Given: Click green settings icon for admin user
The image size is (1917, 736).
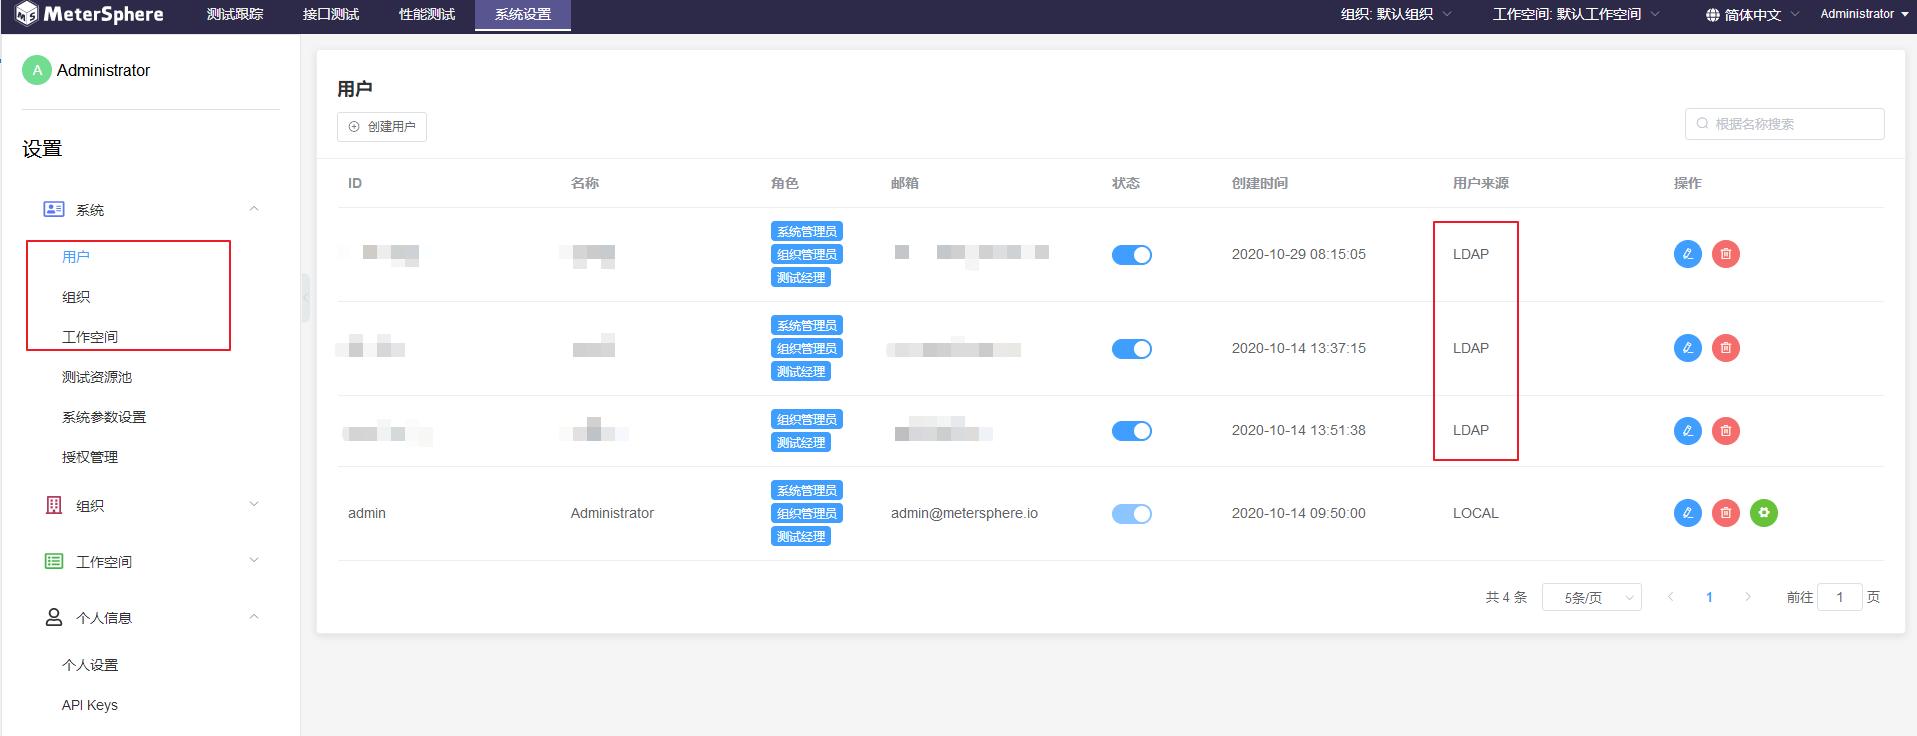Looking at the screenshot, I should click(x=1763, y=513).
